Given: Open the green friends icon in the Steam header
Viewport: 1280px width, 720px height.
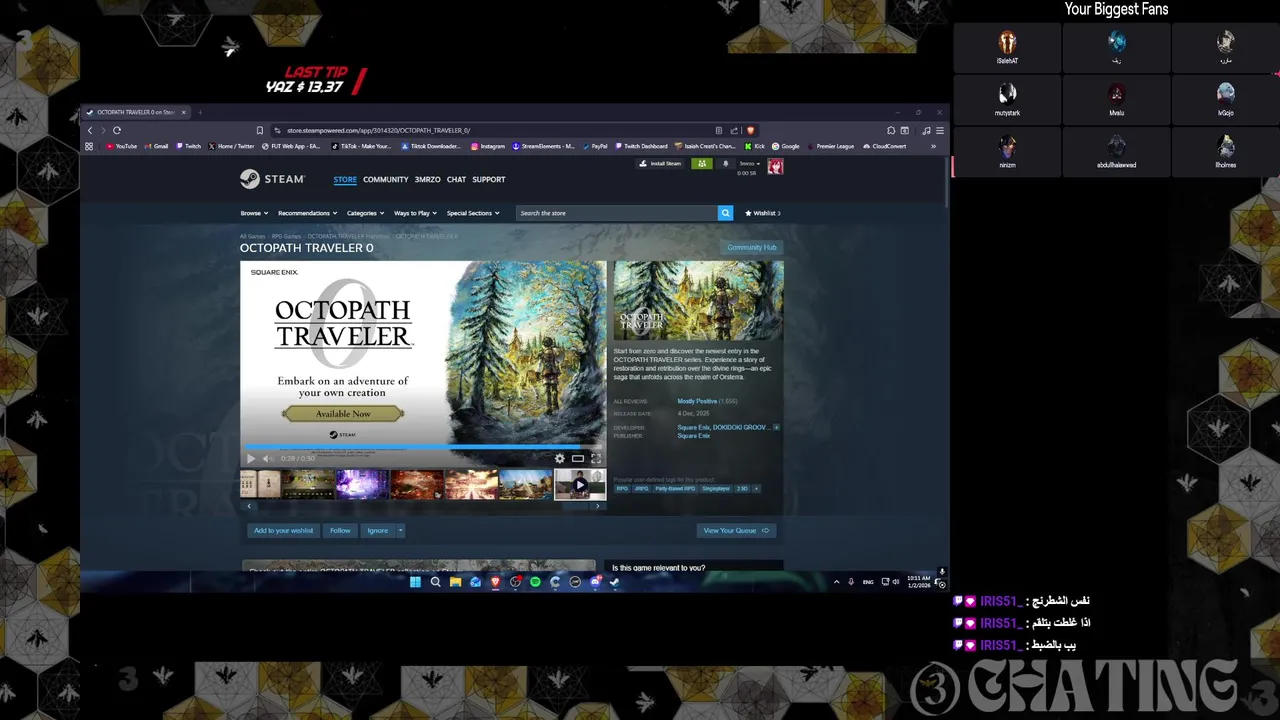Looking at the screenshot, I should pos(702,163).
